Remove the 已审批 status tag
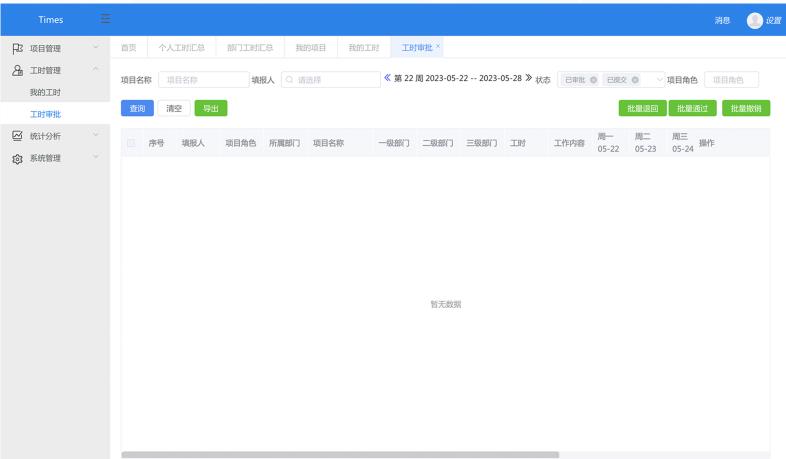 pos(593,80)
